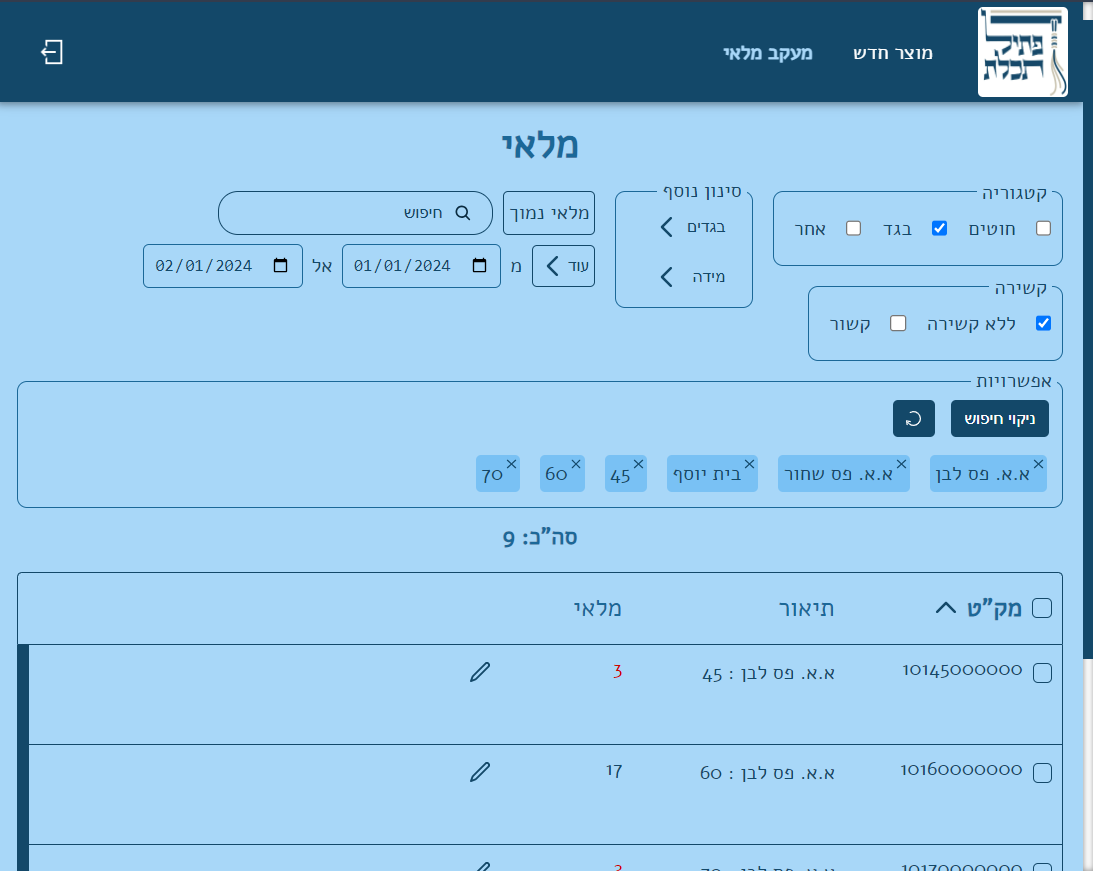The height and width of the screenshot is (871, 1093).
Task: Check the קשור checkbox
Action: pyautogui.click(x=898, y=323)
